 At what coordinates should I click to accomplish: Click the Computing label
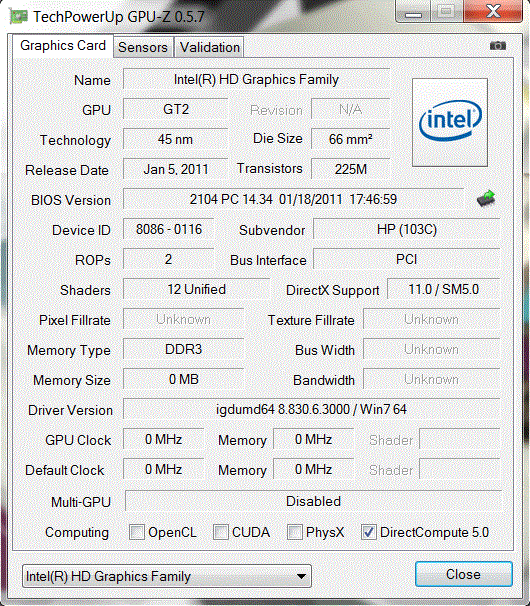[77, 533]
